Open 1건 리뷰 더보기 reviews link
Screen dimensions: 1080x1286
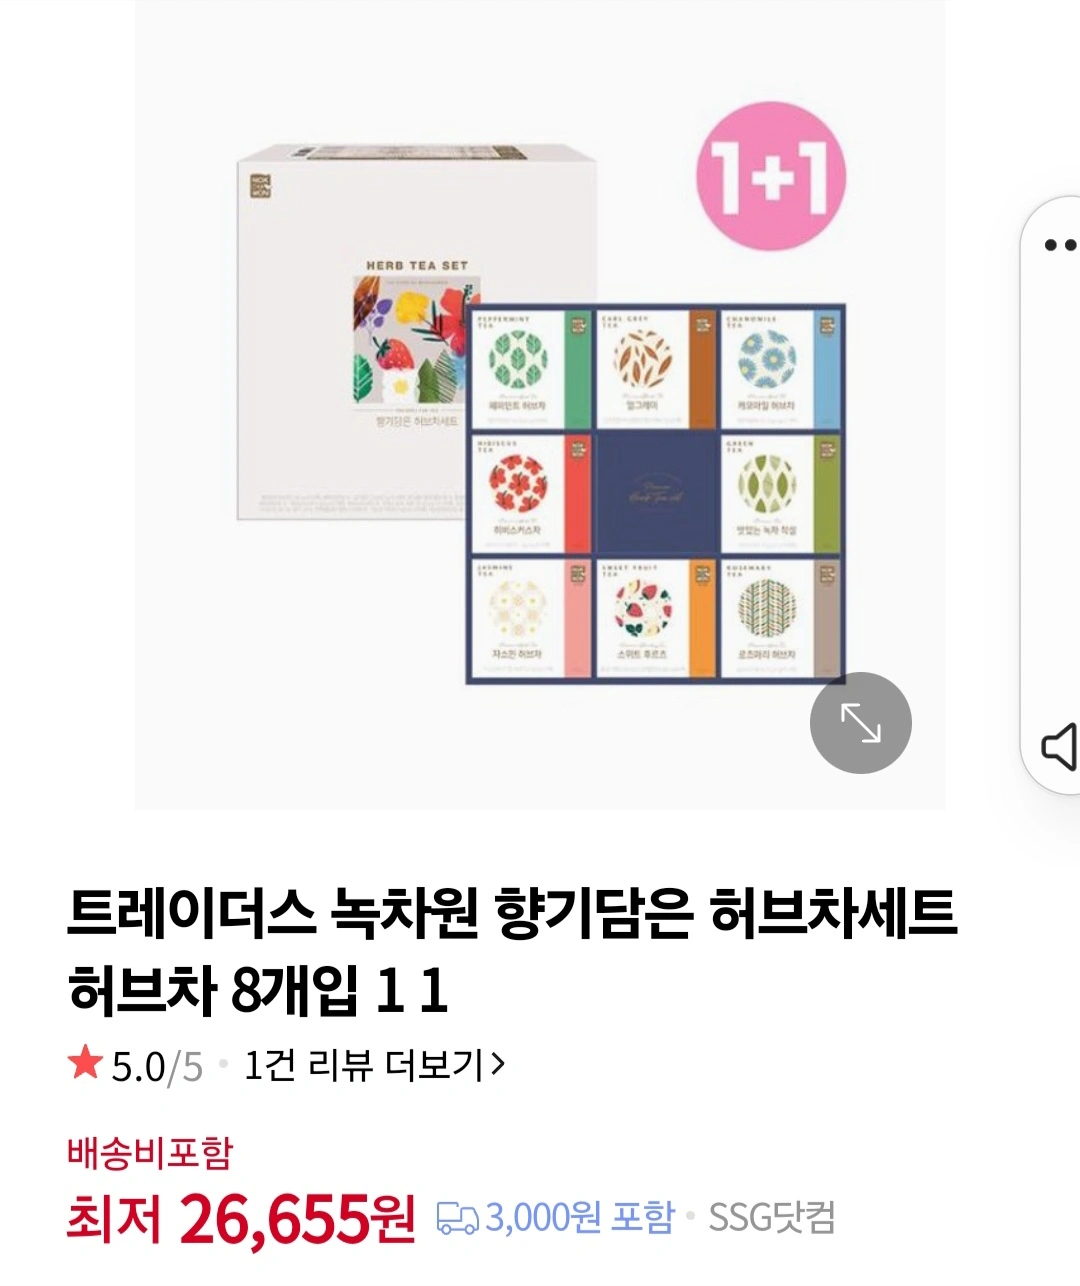point(374,1065)
